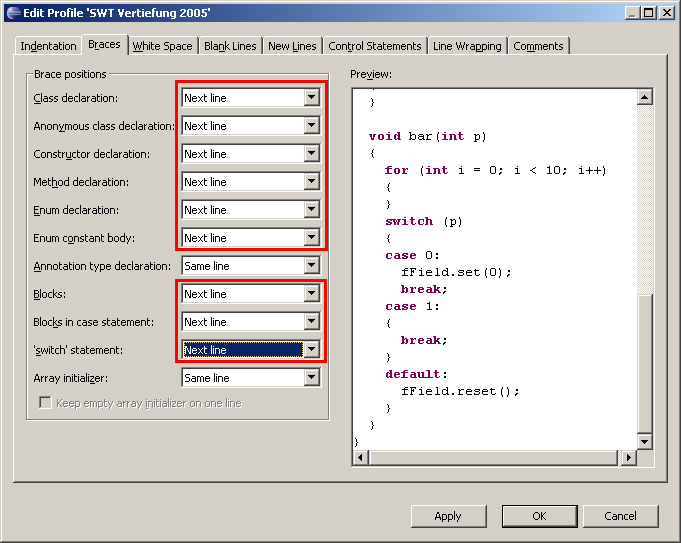This screenshot has width=681, height=543.
Task: Open Annotation type declaration dropdown
Action: pyautogui.click(x=312, y=266)
